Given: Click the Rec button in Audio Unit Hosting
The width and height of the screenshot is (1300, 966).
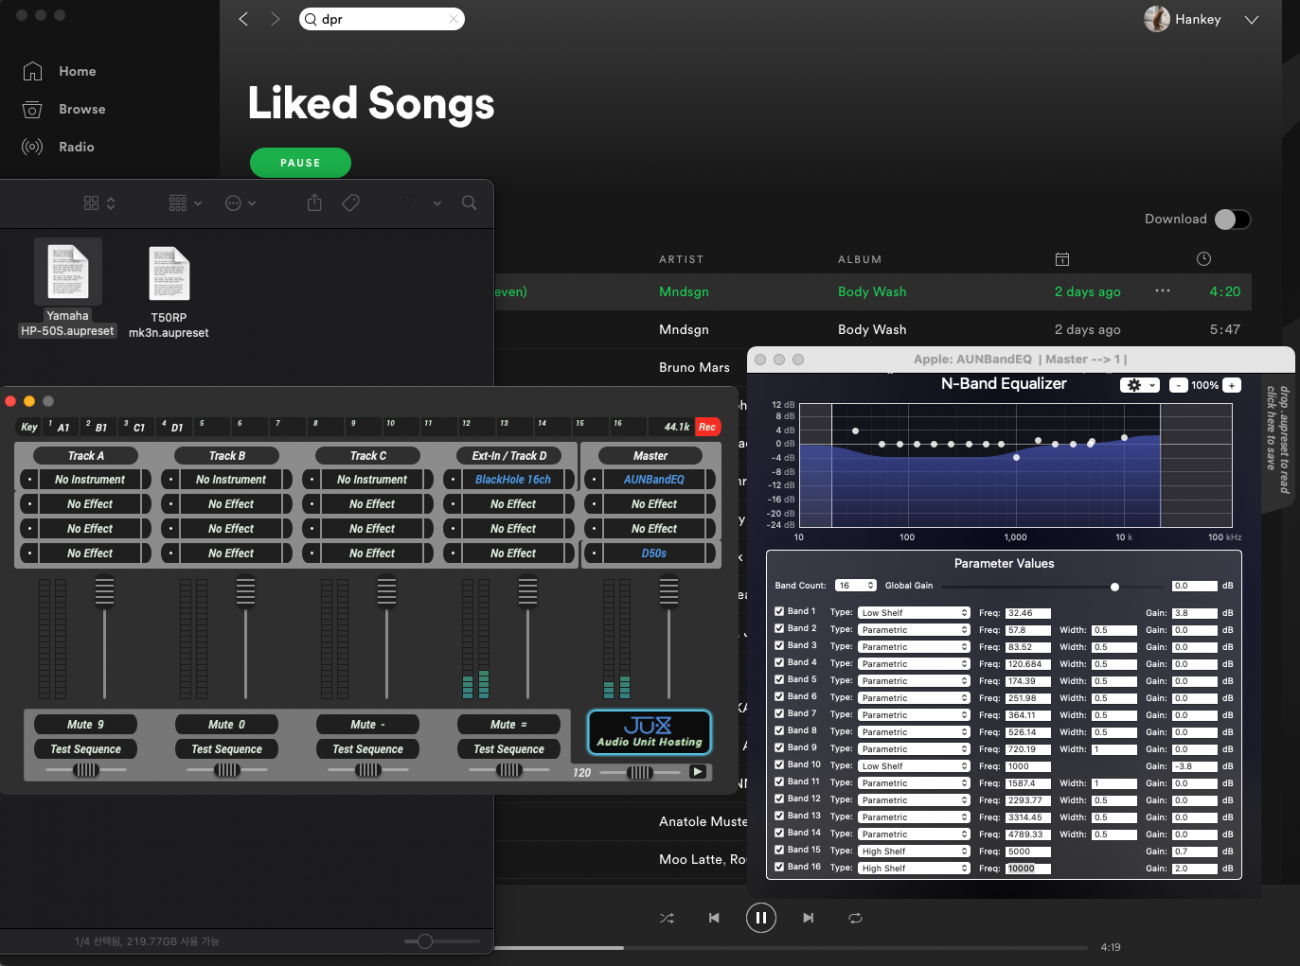Looking at the screenshot, I should tap(707, 427).
